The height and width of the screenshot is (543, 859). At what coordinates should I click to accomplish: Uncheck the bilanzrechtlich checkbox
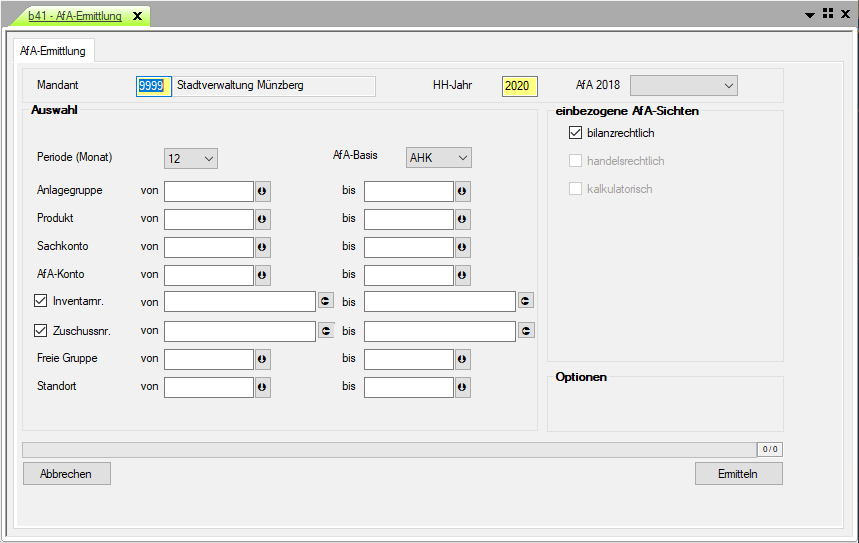click(575, 133)
